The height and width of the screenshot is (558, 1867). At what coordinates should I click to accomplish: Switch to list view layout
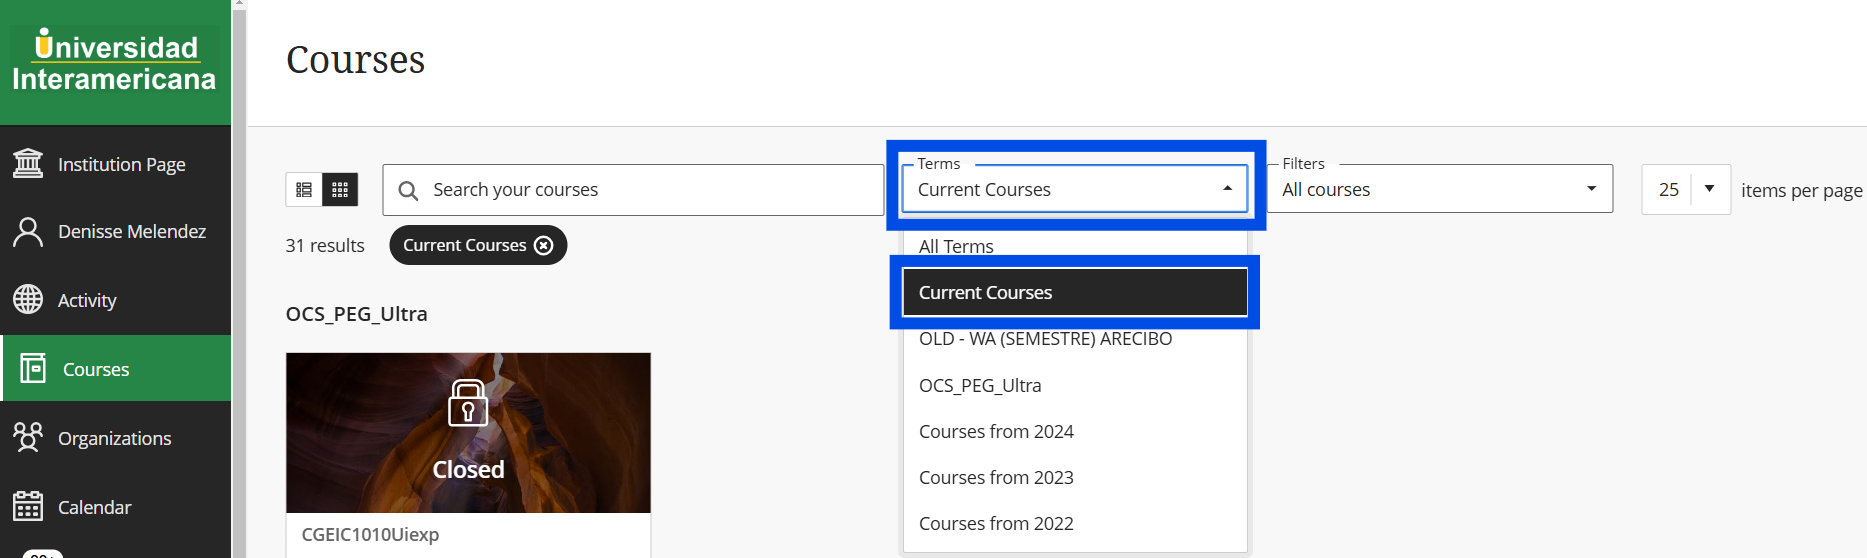click(304, 189)
